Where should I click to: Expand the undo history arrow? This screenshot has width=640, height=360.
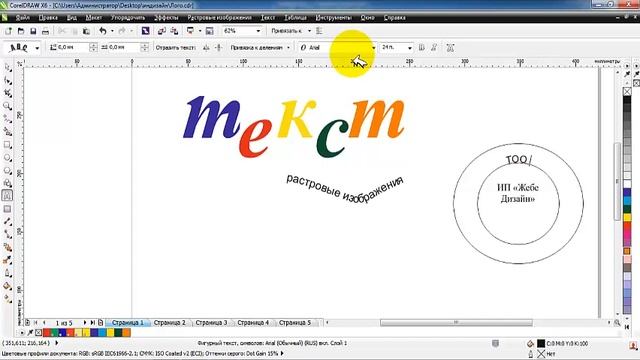[112, 31]
